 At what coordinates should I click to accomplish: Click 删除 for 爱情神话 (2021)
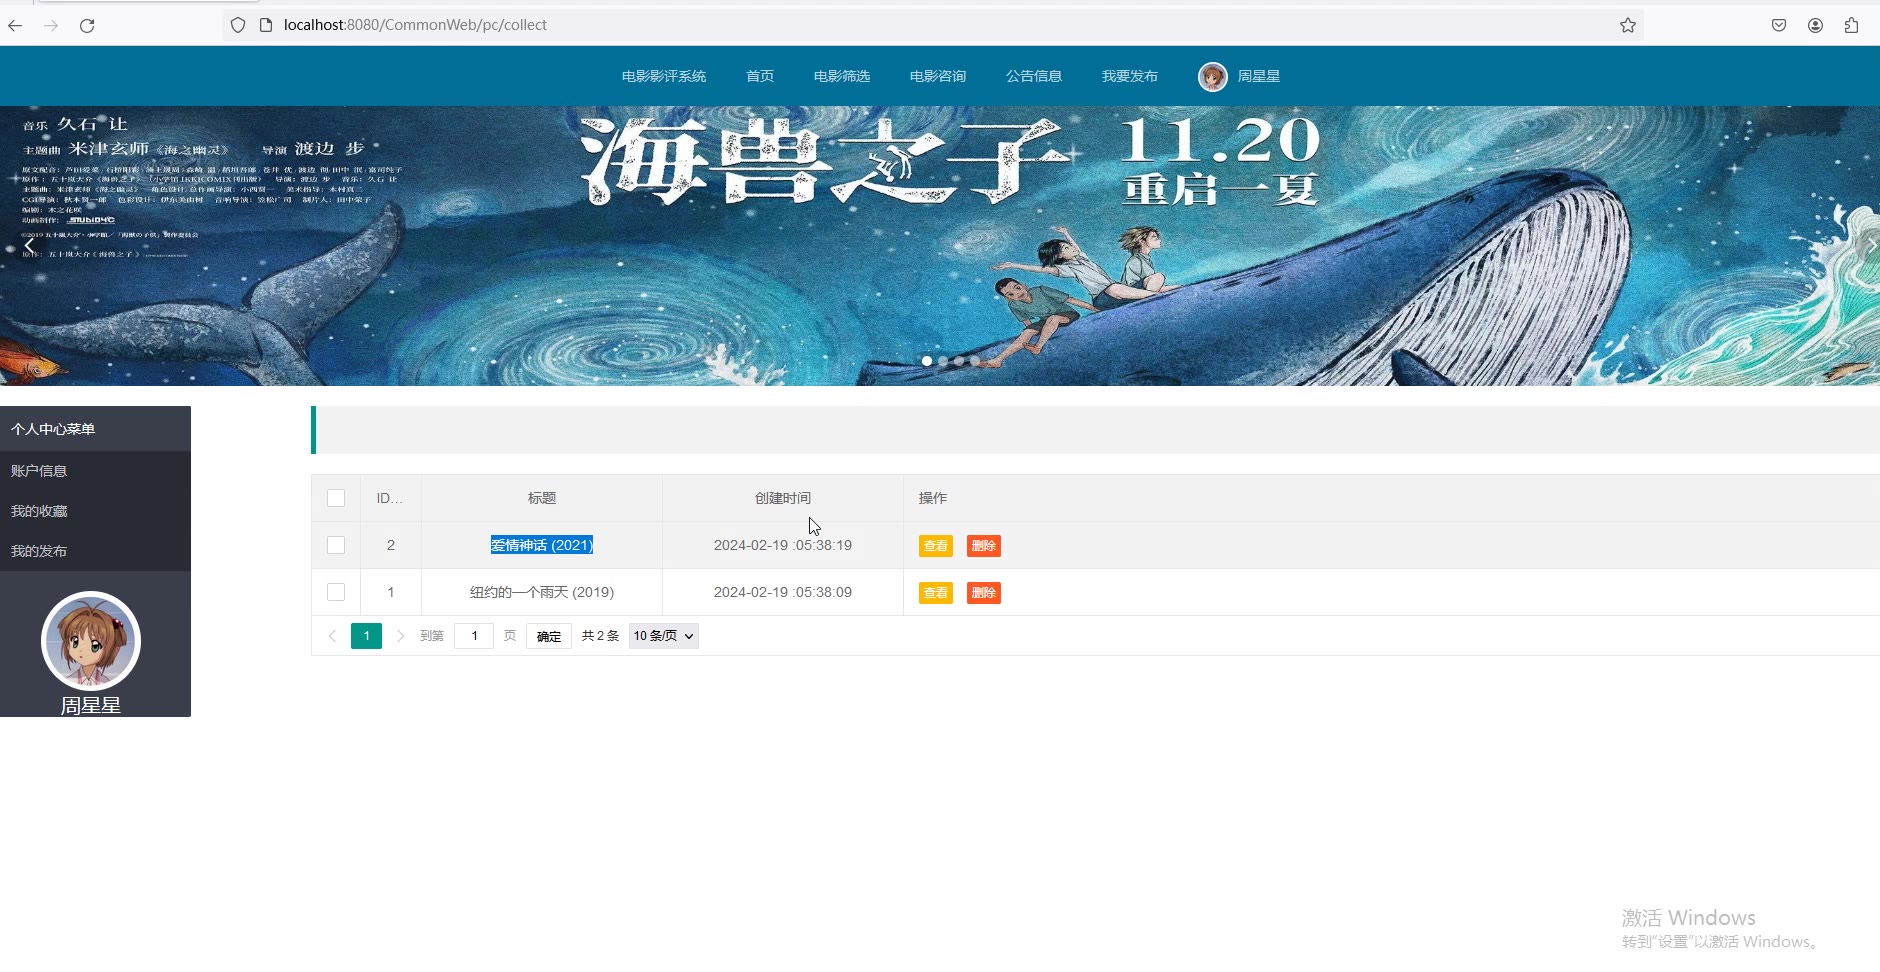[x=984, y=546]
